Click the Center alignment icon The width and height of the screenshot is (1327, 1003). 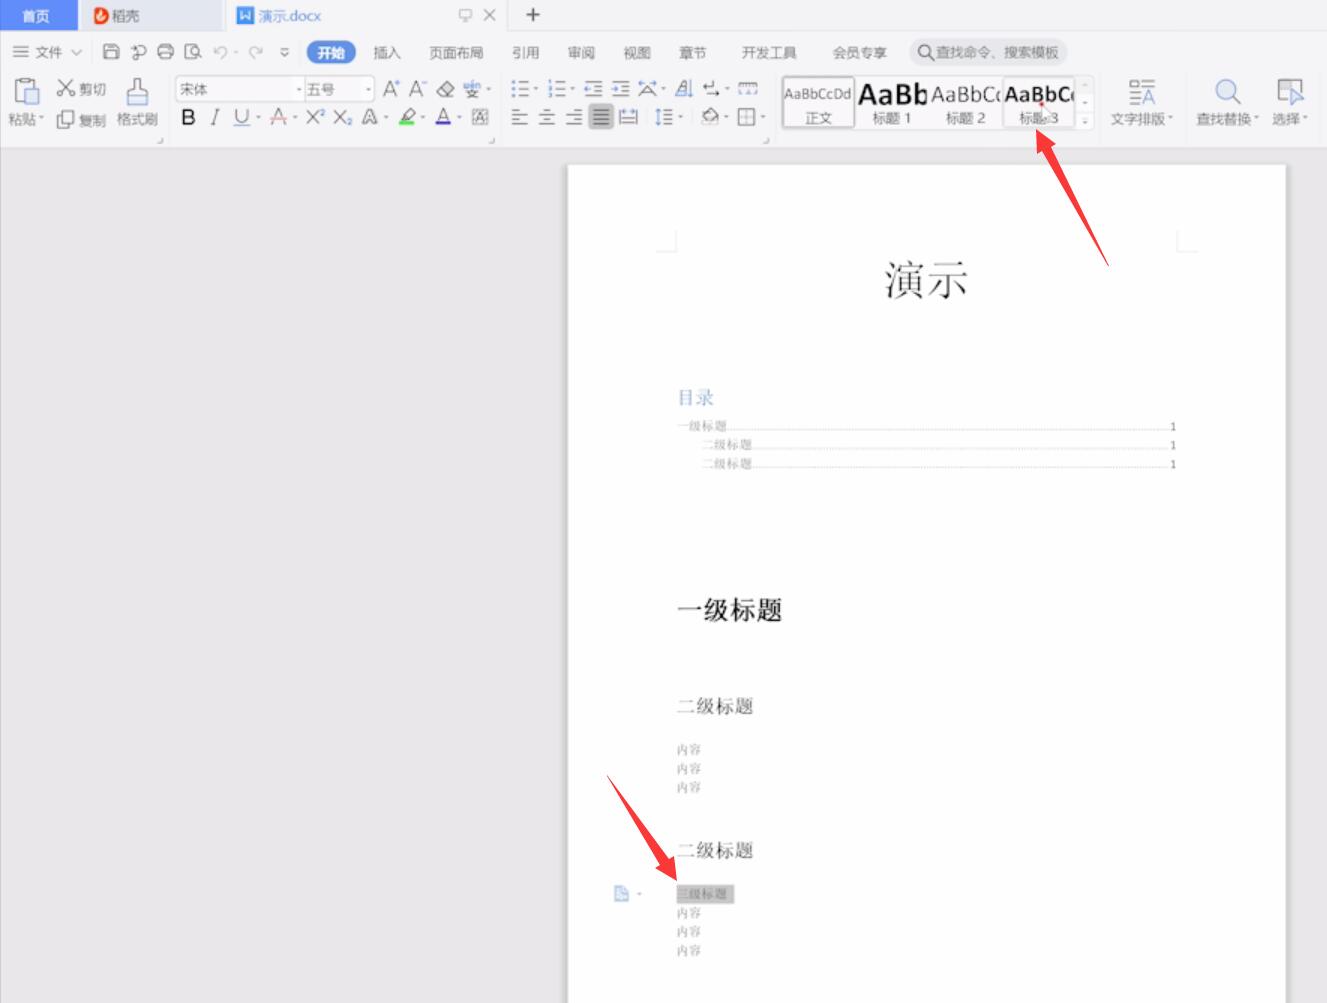click(x=546, y=117)
